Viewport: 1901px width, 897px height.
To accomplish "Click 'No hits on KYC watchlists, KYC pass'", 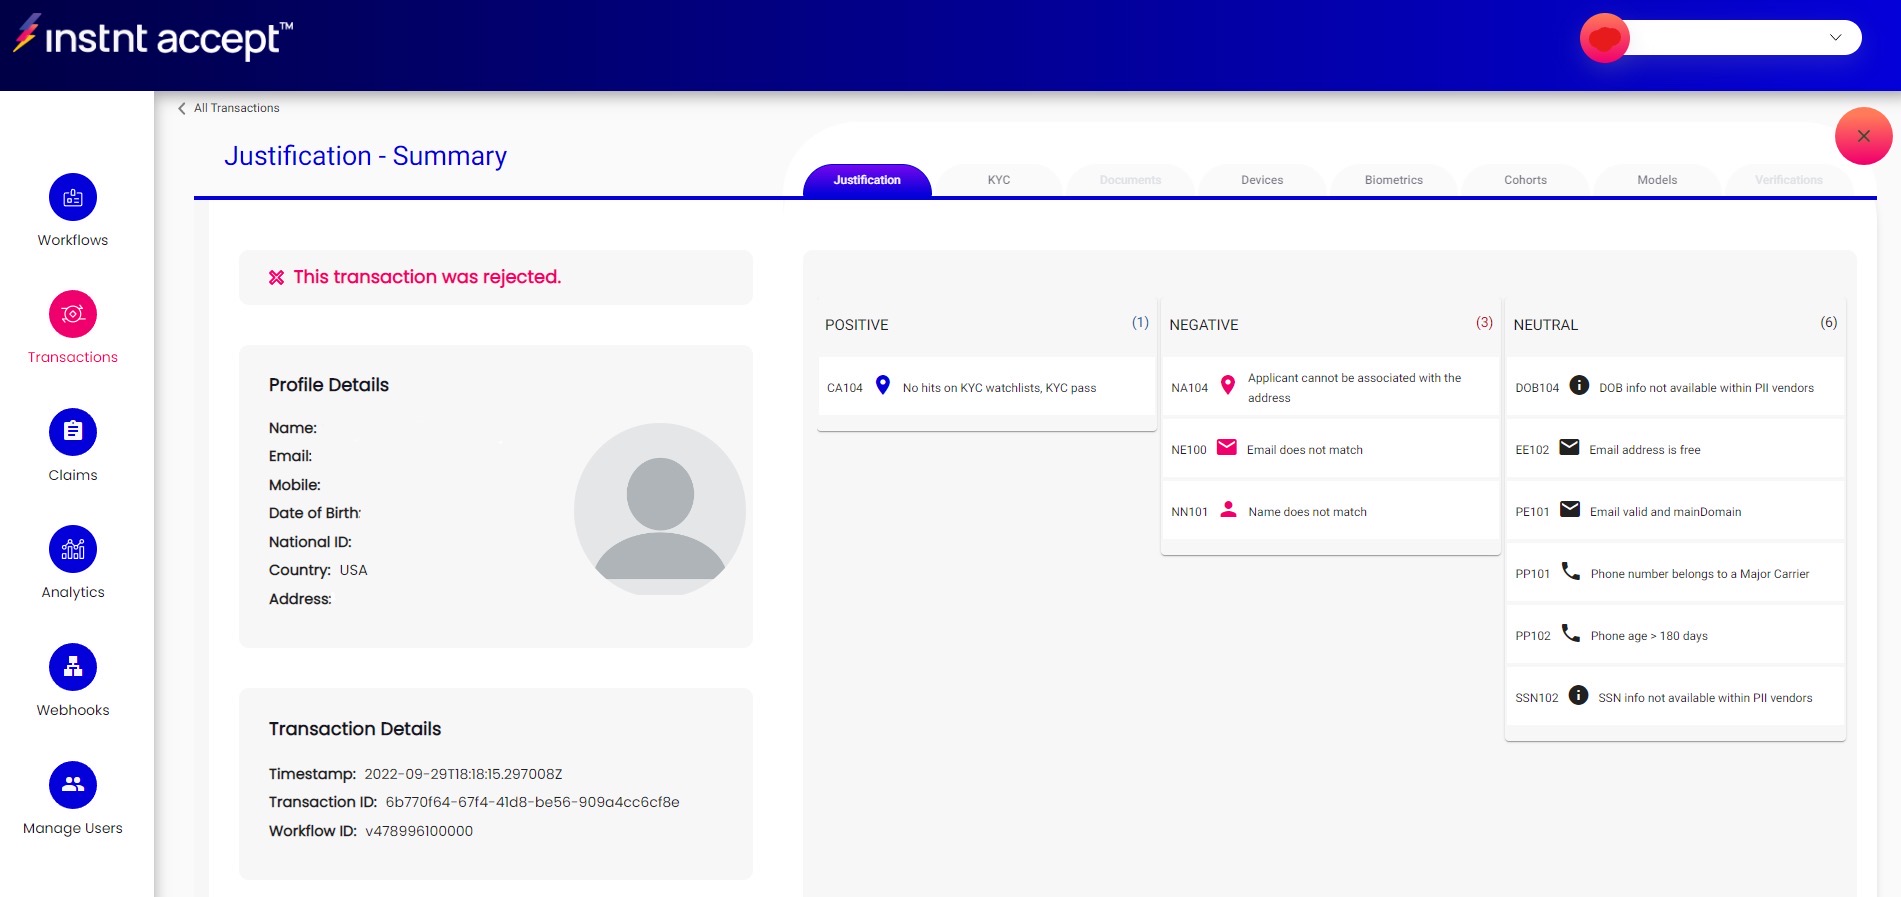I will pyautogui.click(x=999, y=388).
